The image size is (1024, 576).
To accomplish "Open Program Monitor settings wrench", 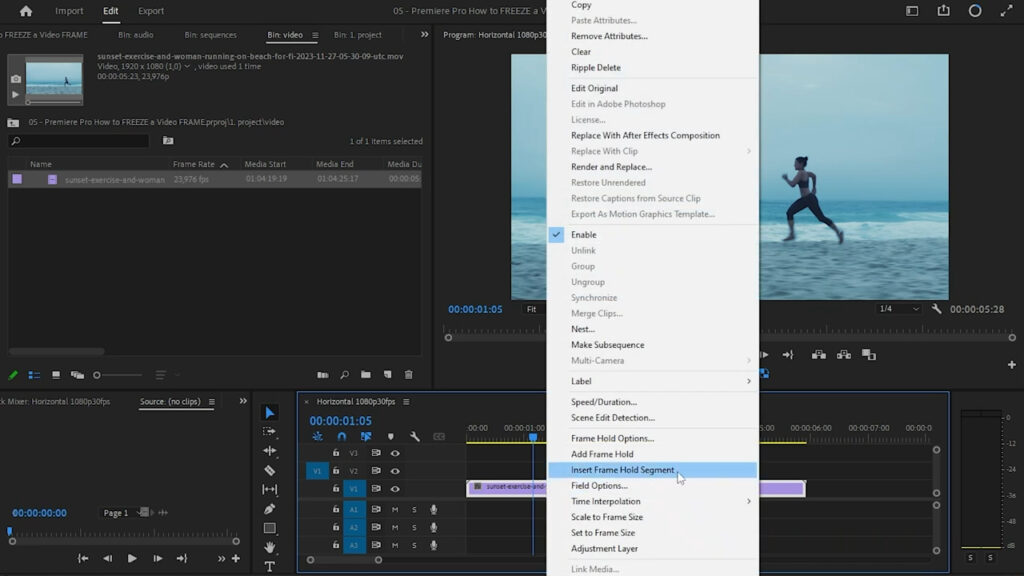I will click(936, 309).
